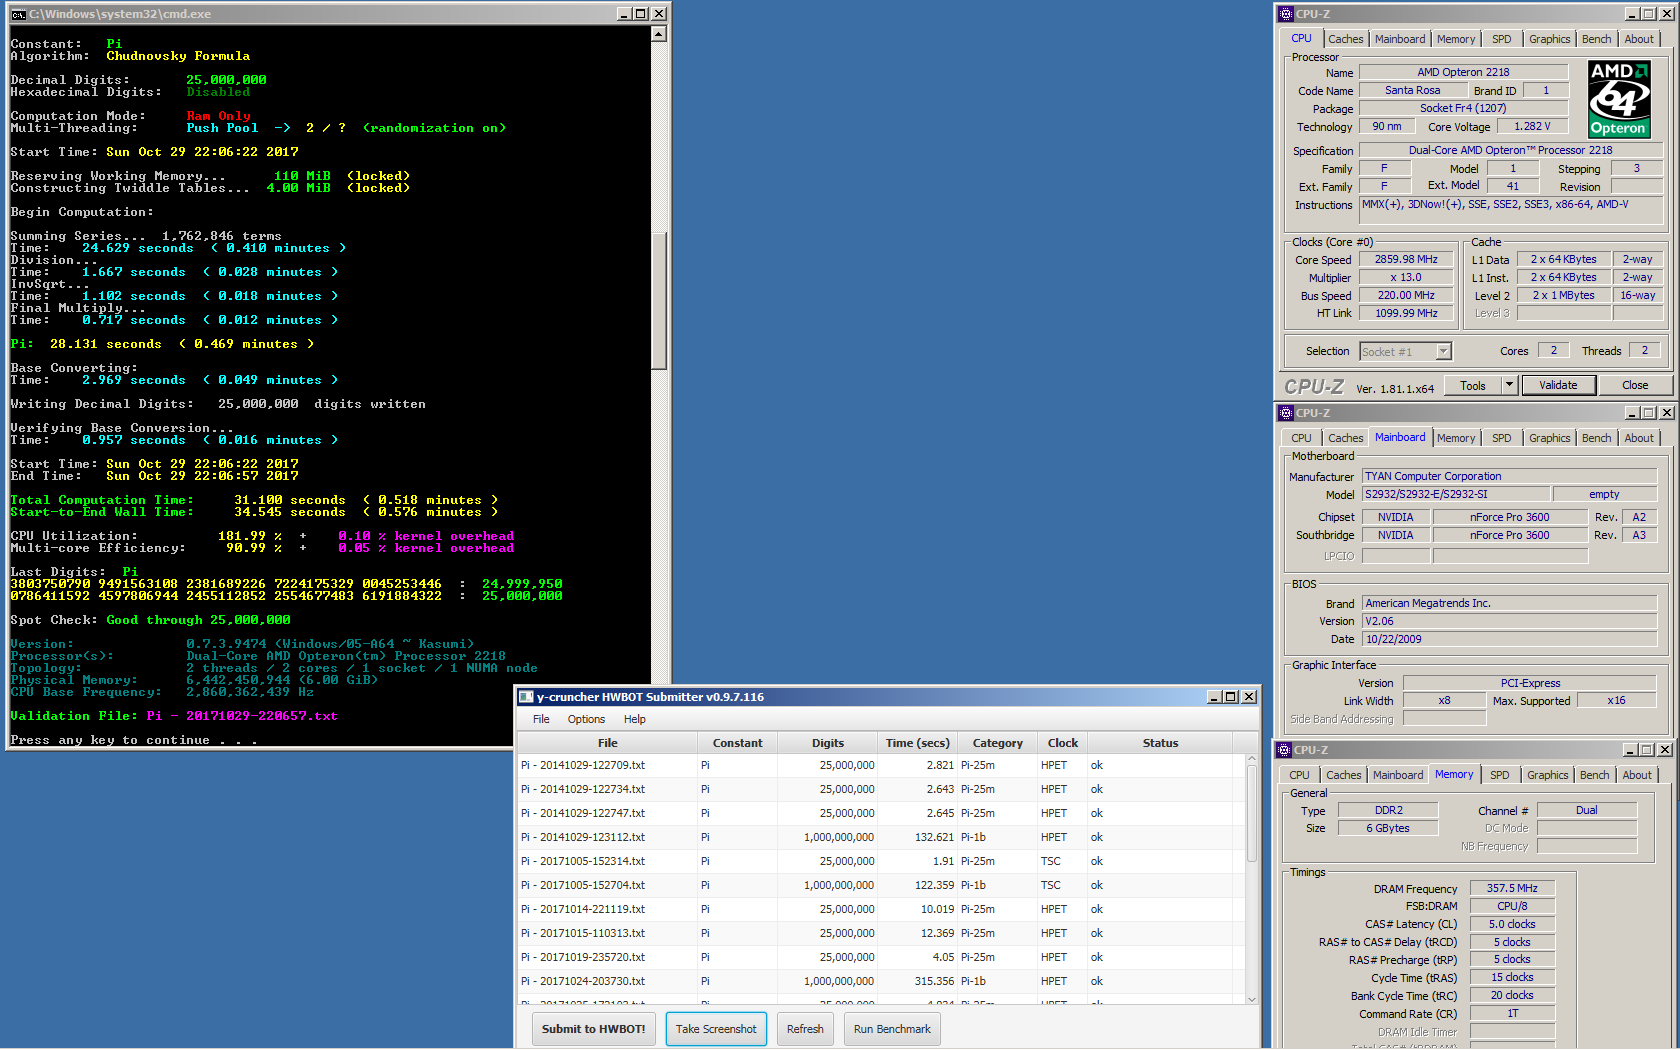The image size is (1680, 1050).
Task: Sort by Digits column header
Action: (x=828, y=743)
